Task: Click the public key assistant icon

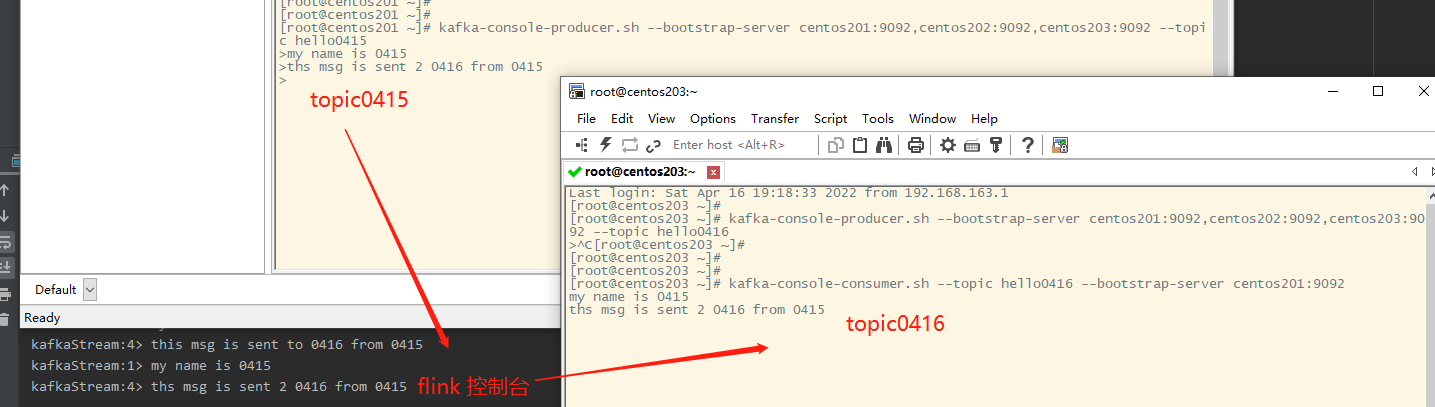Action: [995, 145]
